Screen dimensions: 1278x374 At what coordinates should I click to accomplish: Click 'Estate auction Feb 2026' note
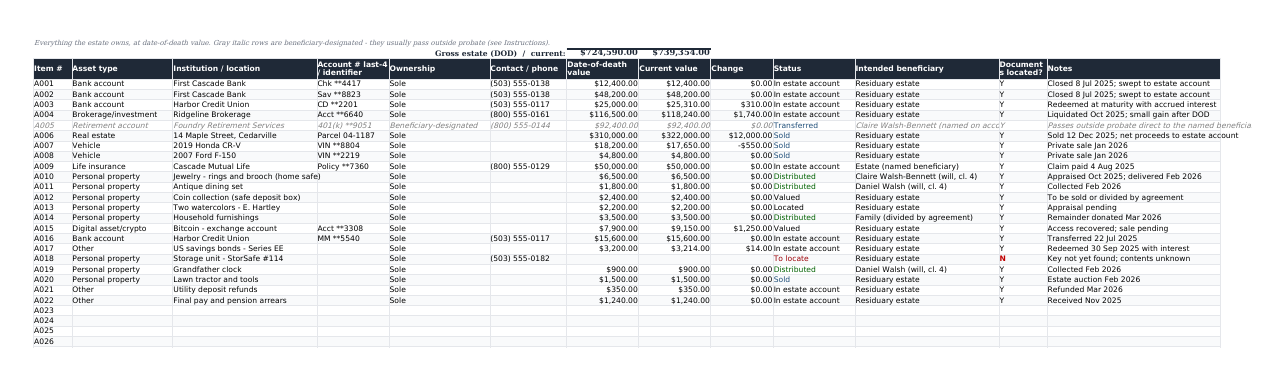point(1133,279)
